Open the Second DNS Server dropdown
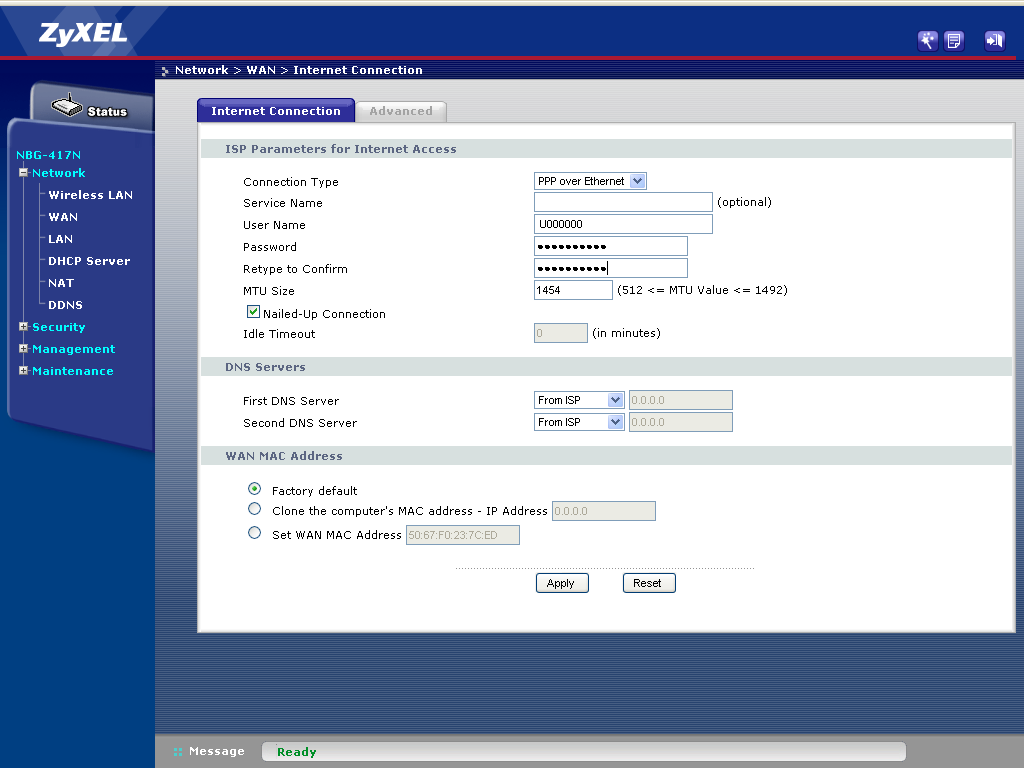The image size is (1024, 768). pos(579,422)
